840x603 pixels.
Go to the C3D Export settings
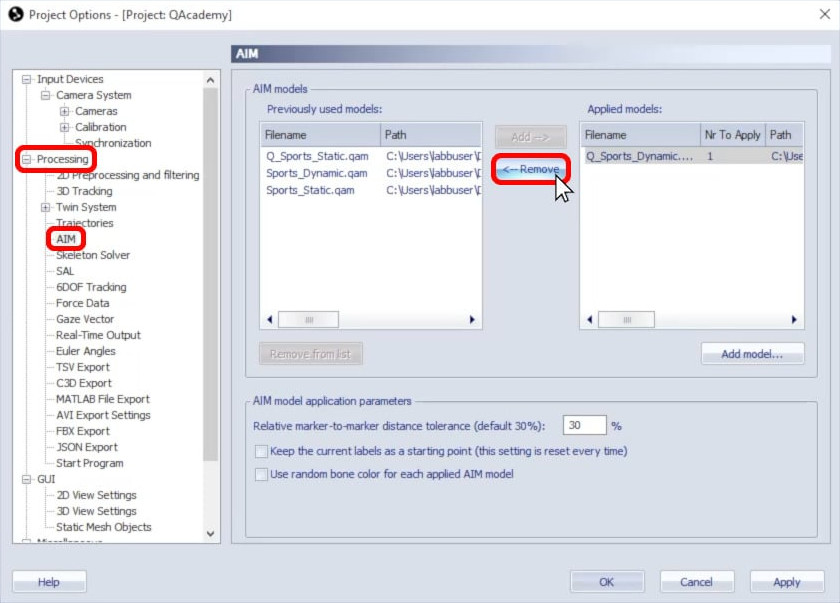[84, 383]
